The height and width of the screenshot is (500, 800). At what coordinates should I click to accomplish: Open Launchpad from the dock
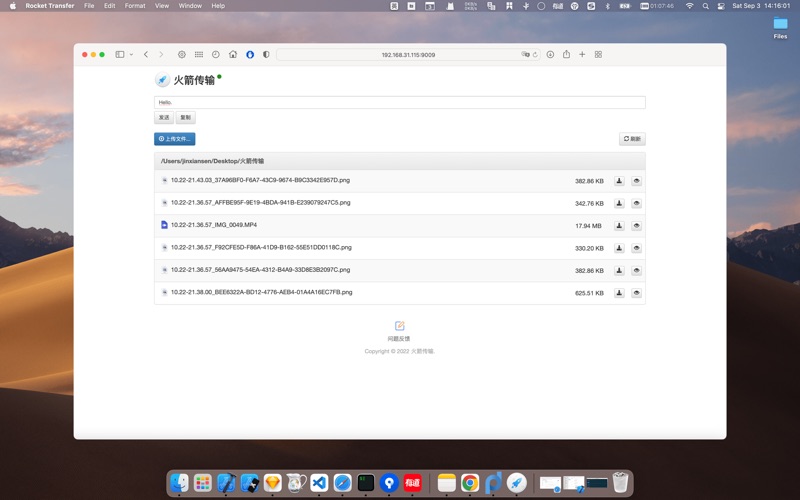pyautogui.click(x=203, y=482)
